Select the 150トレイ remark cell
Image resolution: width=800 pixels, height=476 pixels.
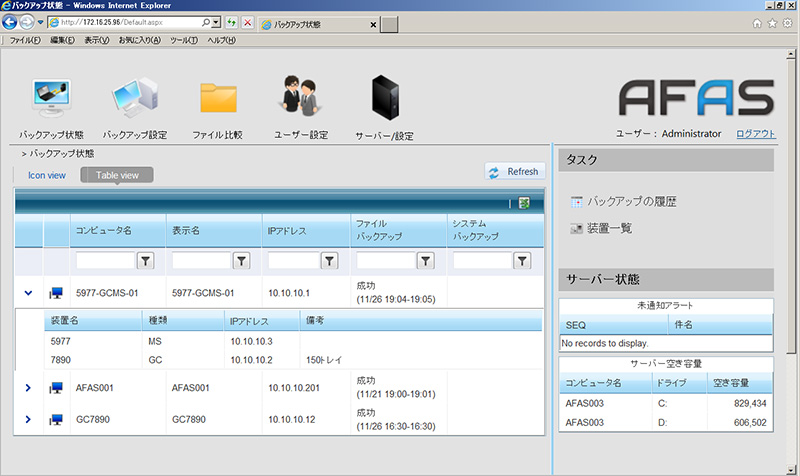(323, 360)
